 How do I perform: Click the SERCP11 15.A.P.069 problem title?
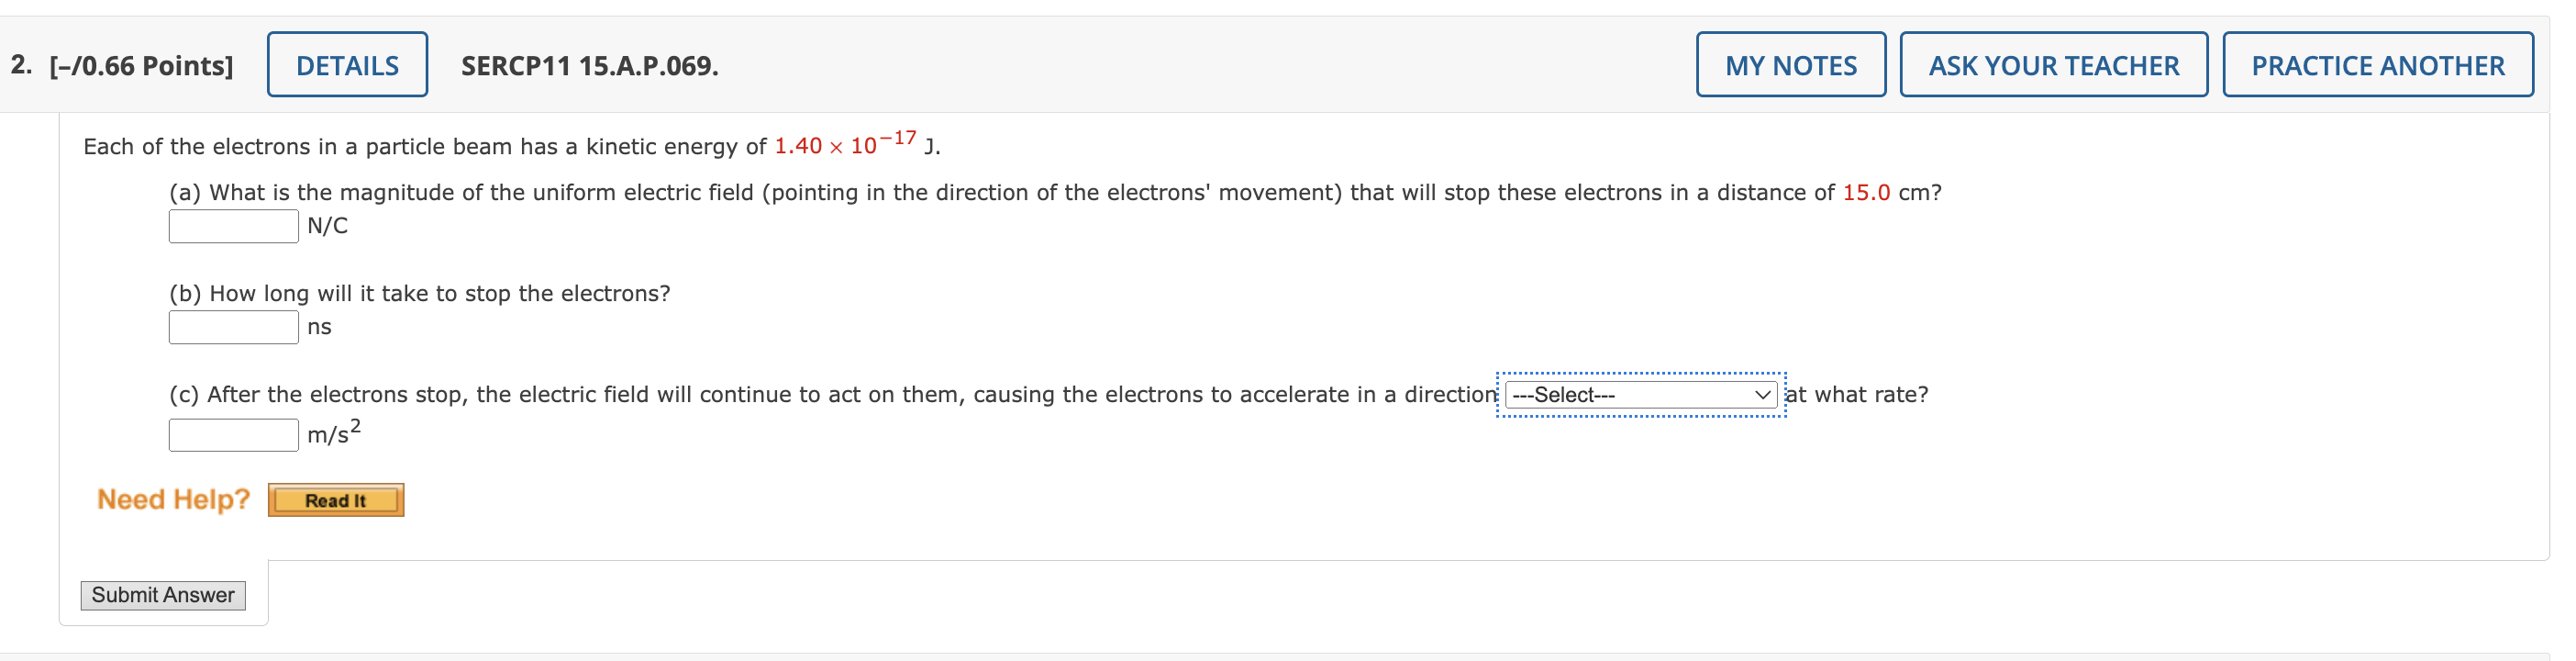pyautogui.click(x=588, y=67)
